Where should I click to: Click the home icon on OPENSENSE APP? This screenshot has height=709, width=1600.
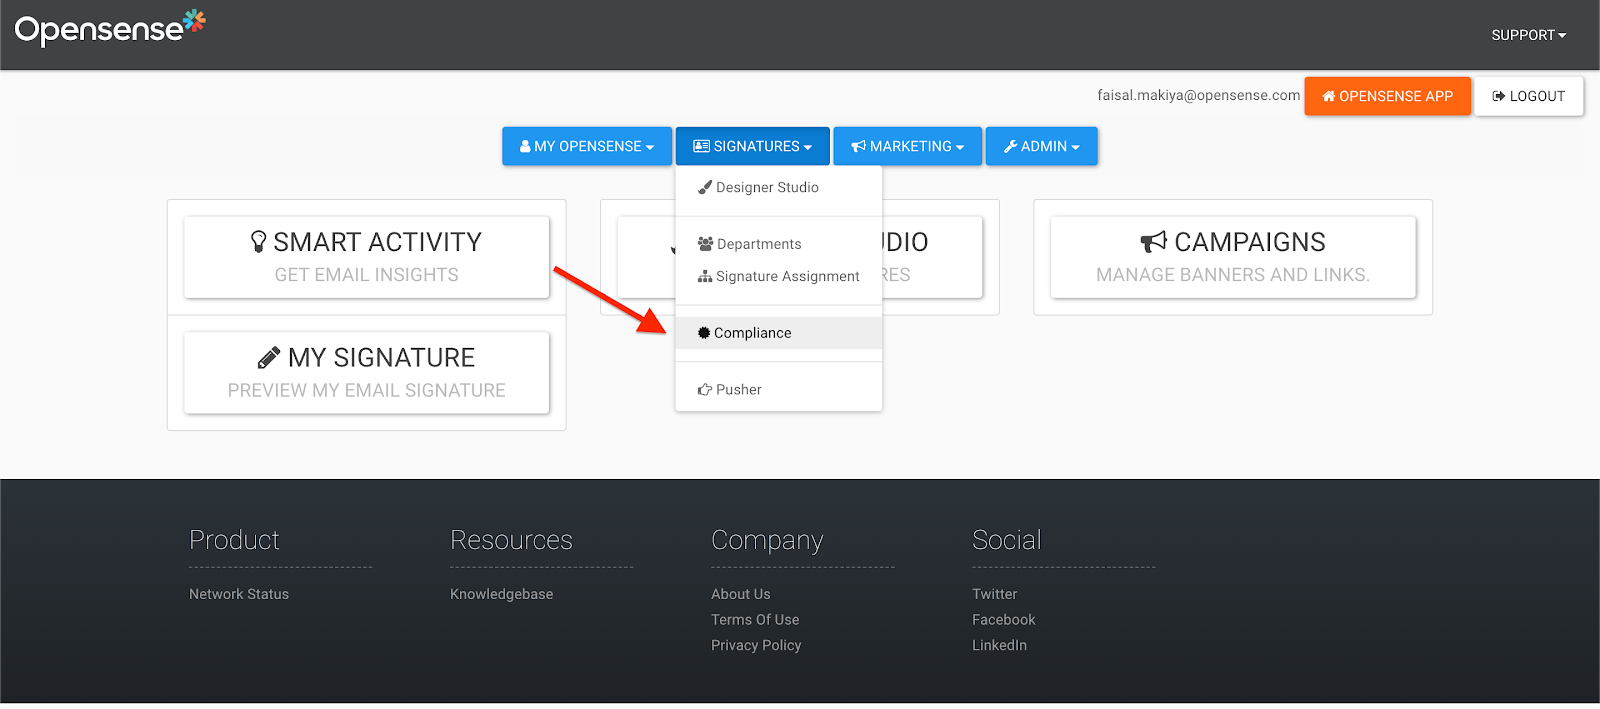point(1329,96)
